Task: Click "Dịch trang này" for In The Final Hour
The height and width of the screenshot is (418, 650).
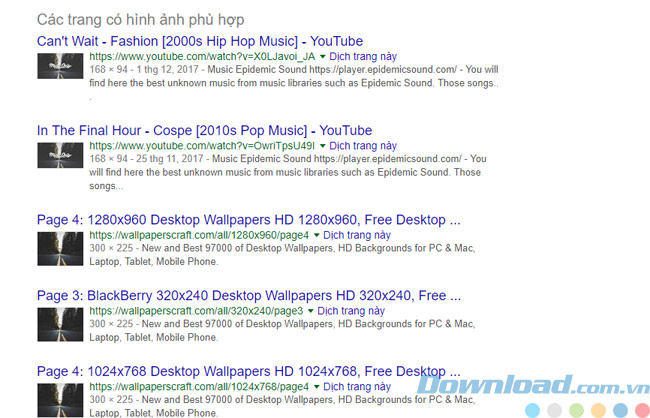Action: coord(363,146)
